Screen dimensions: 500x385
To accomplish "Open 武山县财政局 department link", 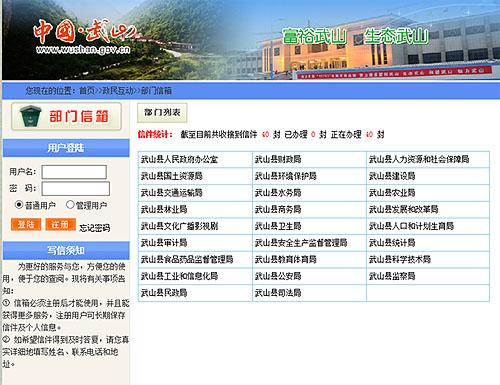I will (x=278, y=159).
